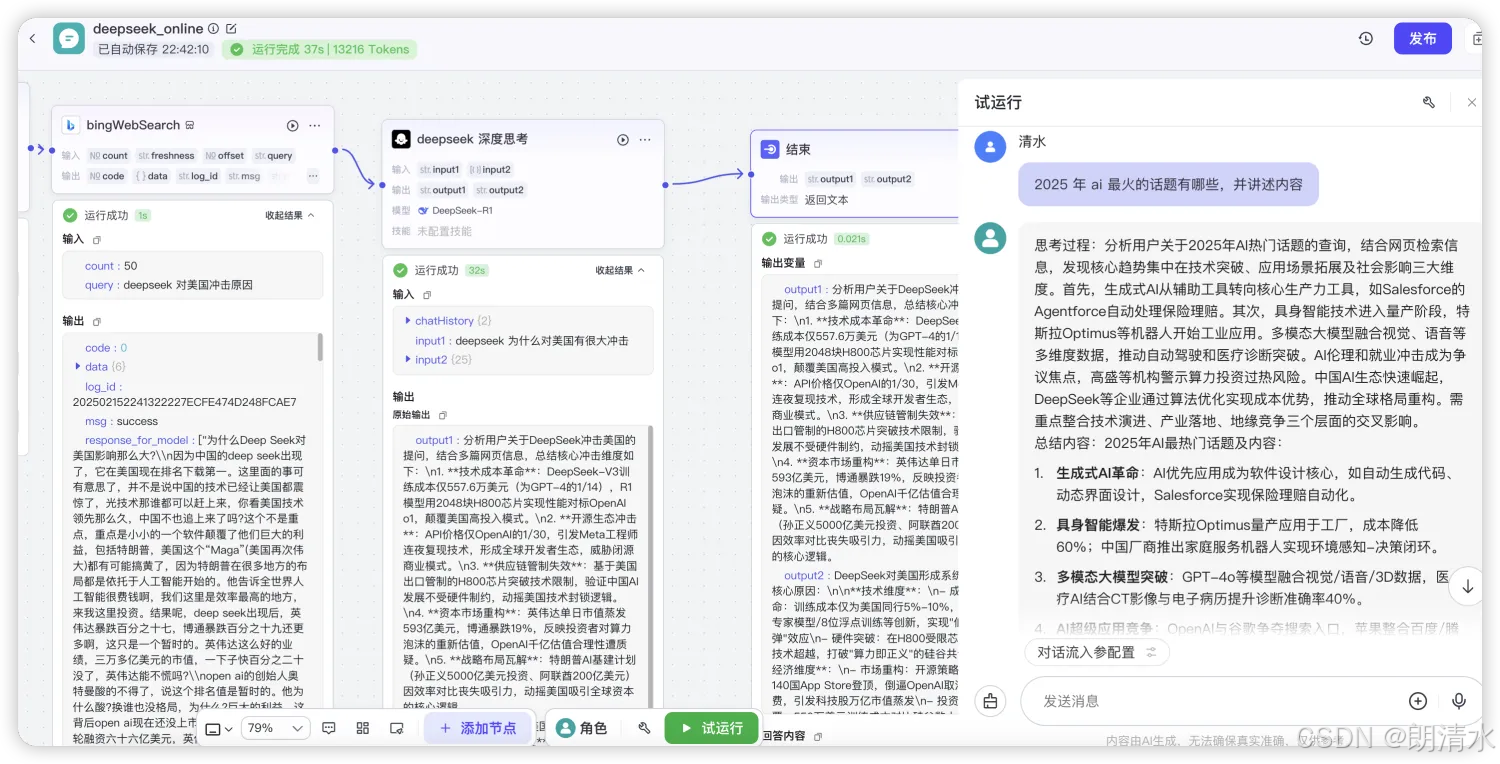This screenshot has width=1500, height=764.
Task: Open the 79% zoom level dropdown
Action: [276, 728]
